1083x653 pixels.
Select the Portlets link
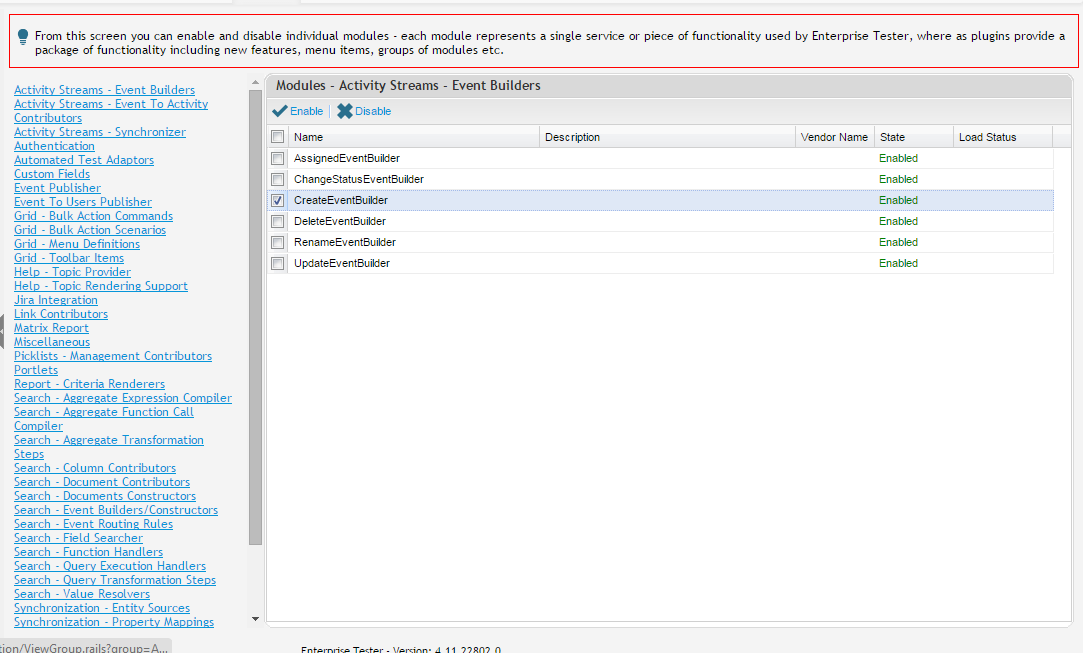pyautogui.click(x=36, y=370)
